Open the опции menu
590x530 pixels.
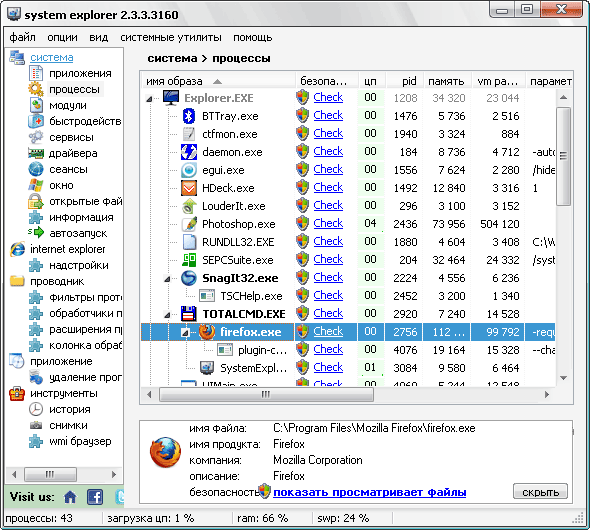coord(62,38)
